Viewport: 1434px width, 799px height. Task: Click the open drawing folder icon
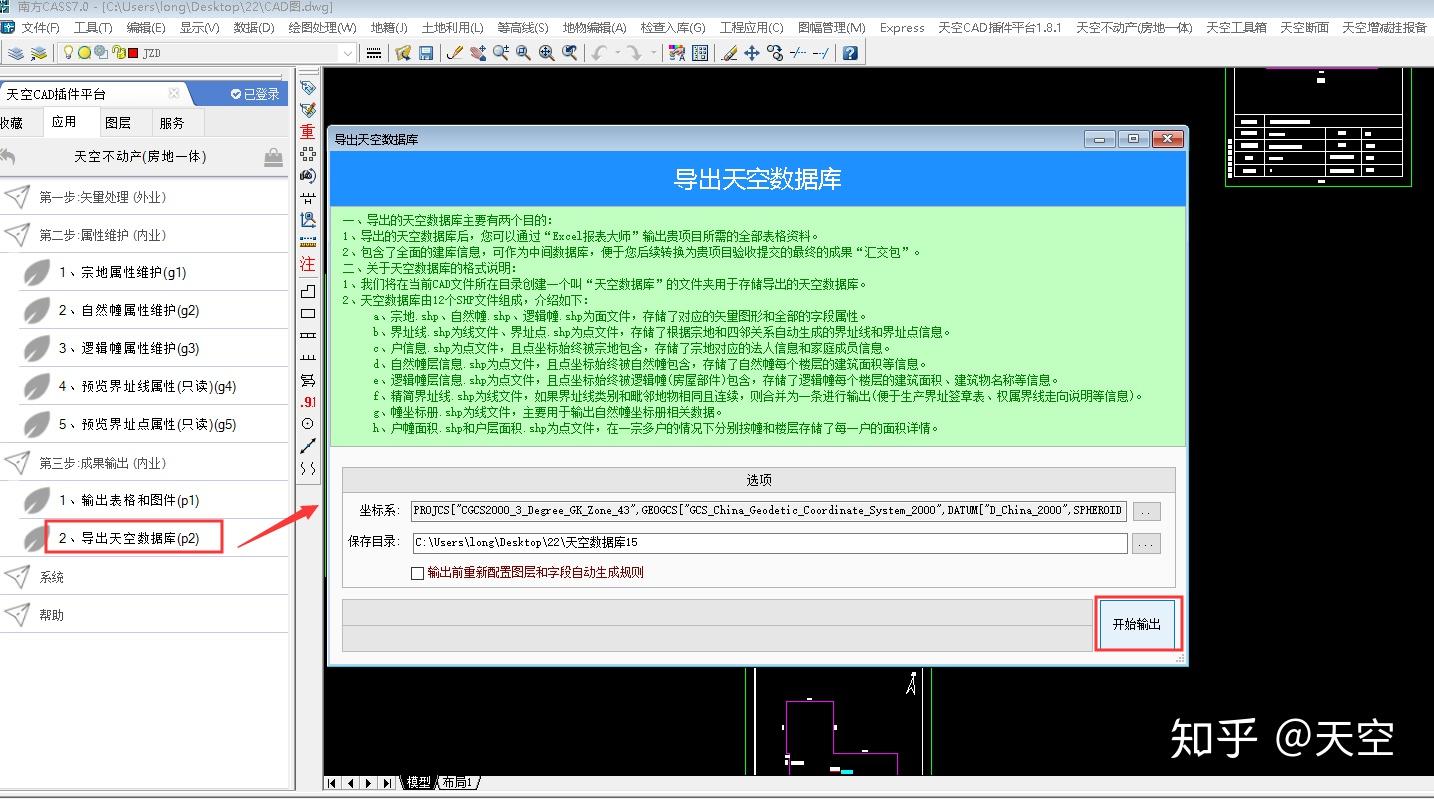pyautogui.click(x=403, y=53)
